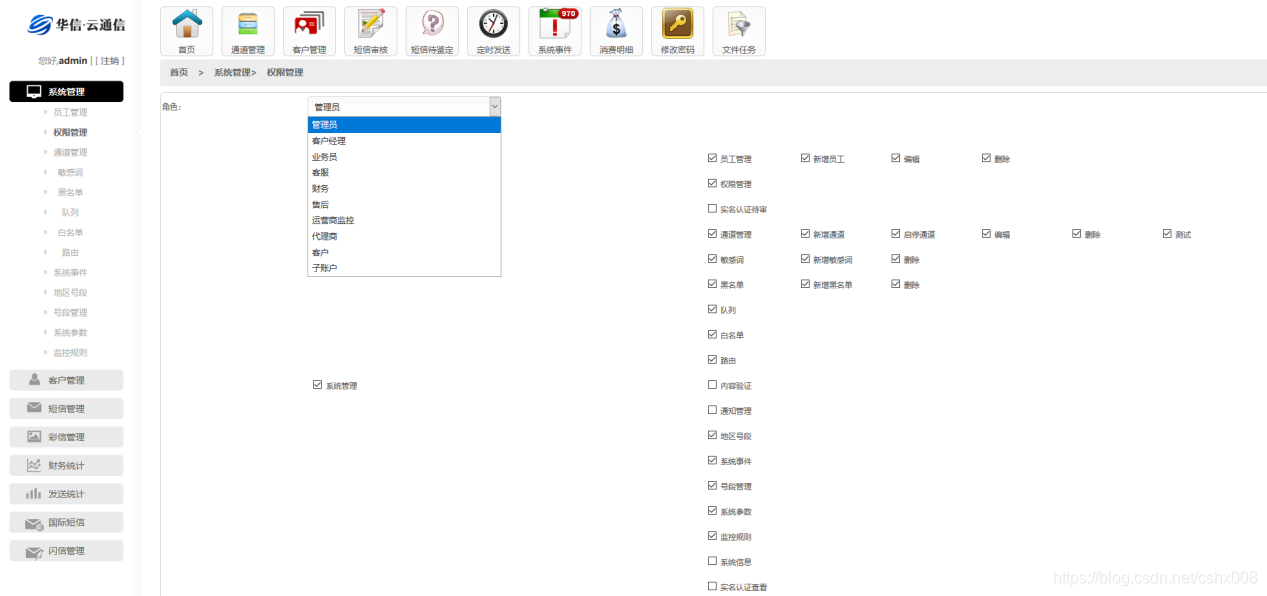This screenshot has width=1267, height=596.
Task: Click the 华信·云通信 logo
Action: coord(76,25)
